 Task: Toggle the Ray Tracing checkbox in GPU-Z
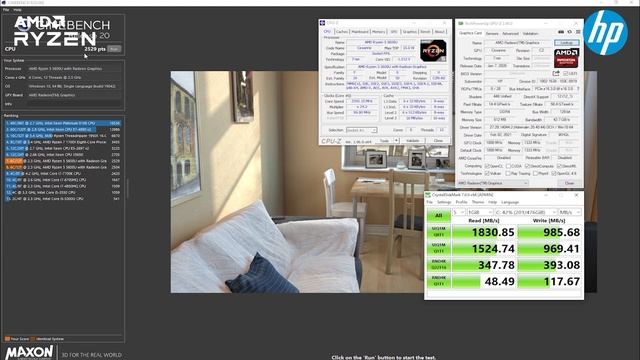[508, 173]
